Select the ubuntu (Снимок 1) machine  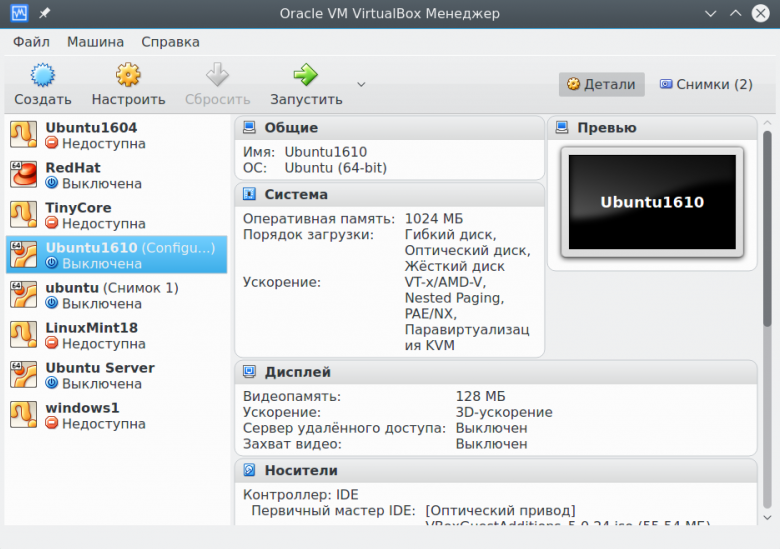click(116, 295)
